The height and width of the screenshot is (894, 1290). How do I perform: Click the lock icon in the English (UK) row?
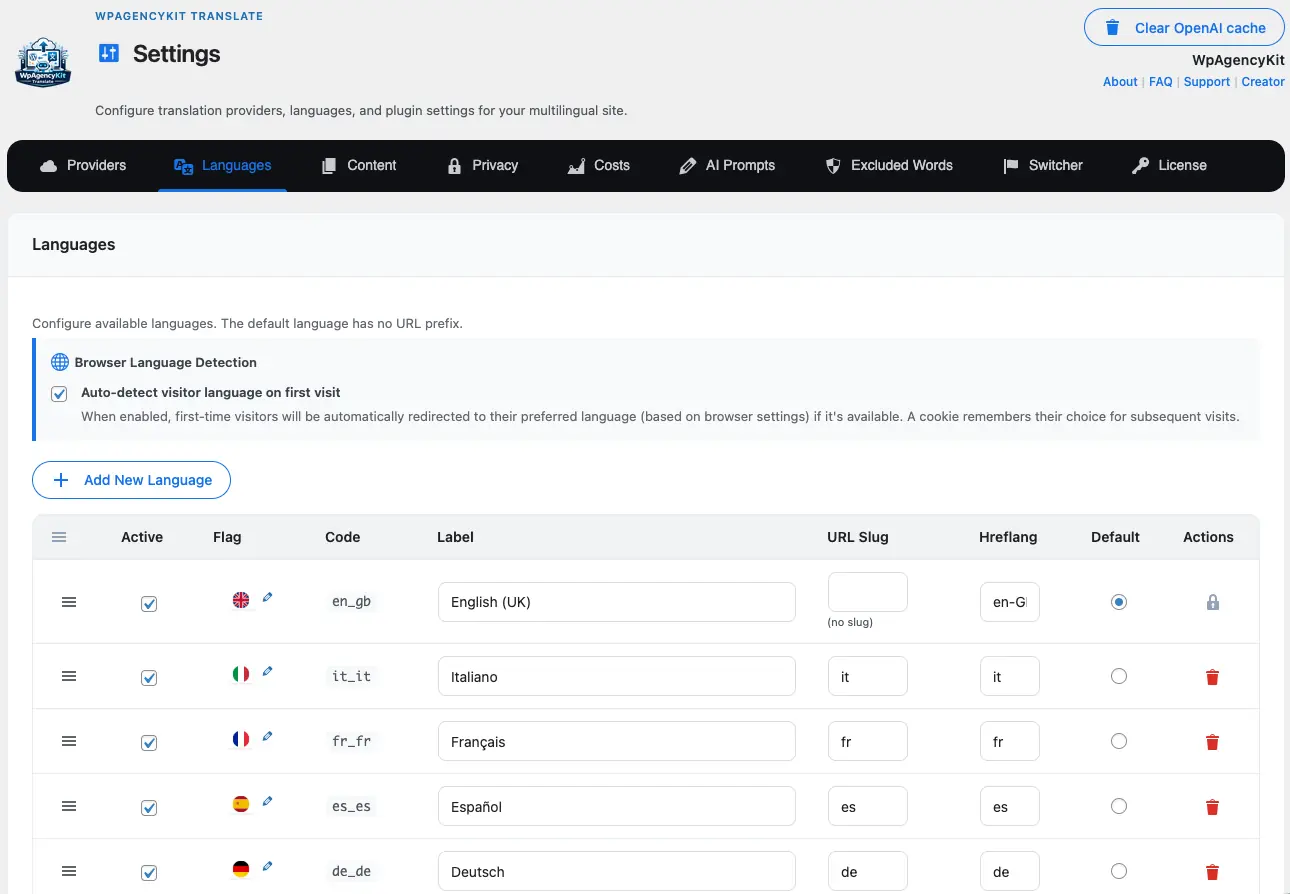point(1213,602)
